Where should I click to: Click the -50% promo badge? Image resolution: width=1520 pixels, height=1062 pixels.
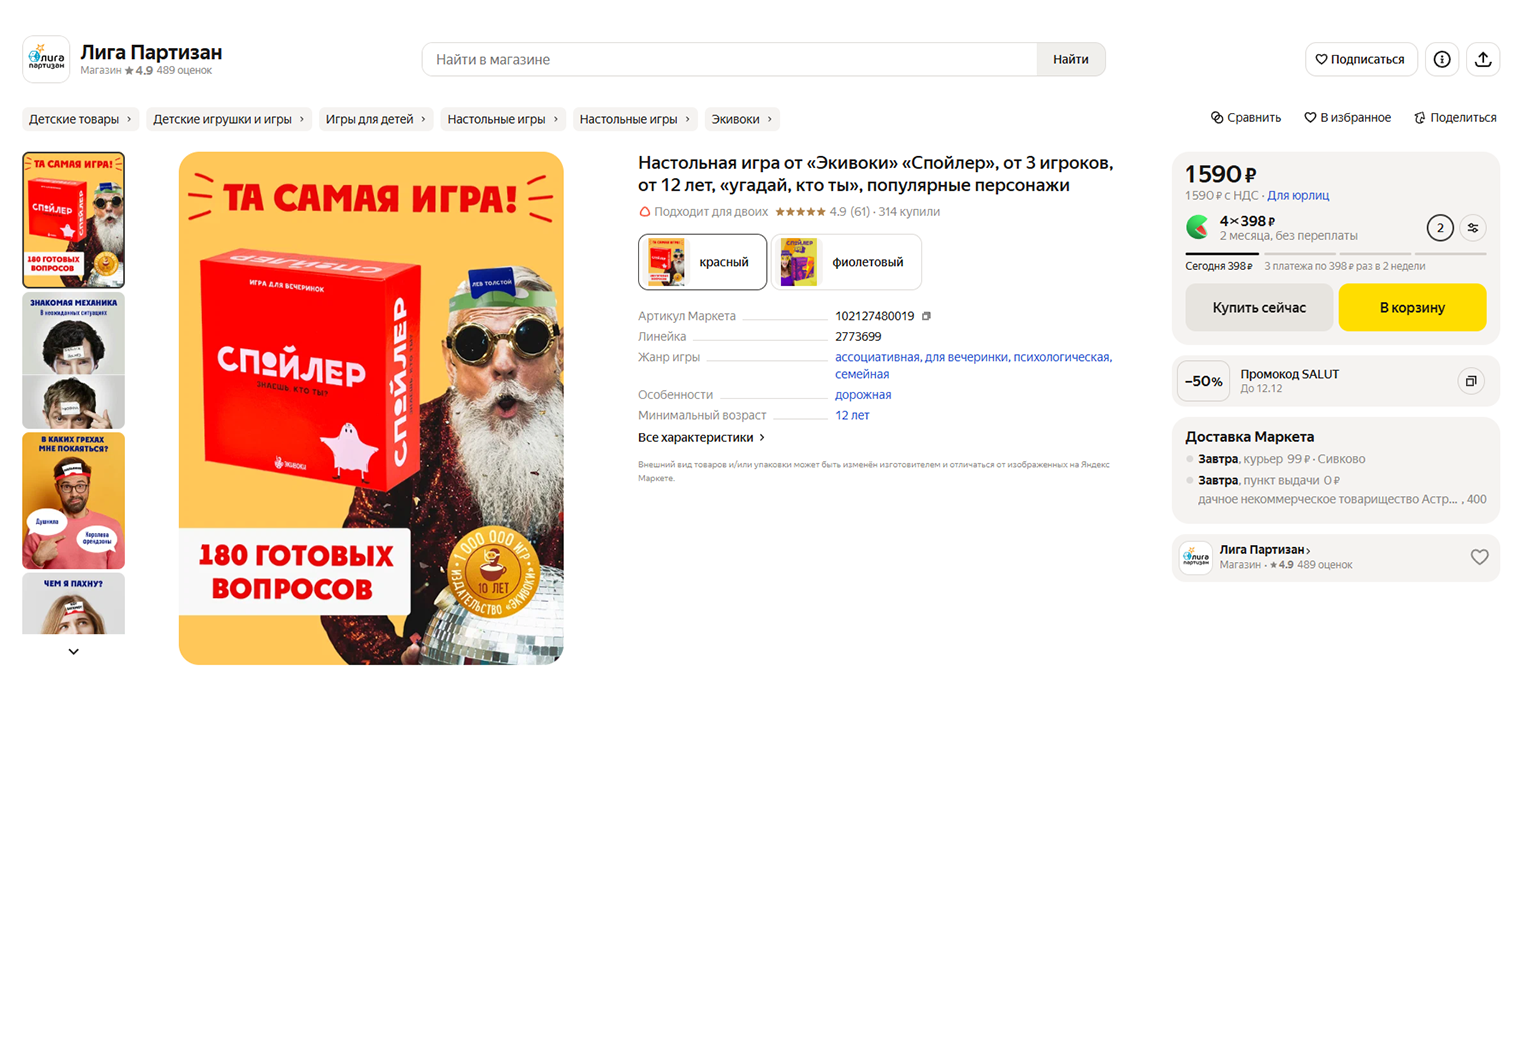[x=1204, y=381]
